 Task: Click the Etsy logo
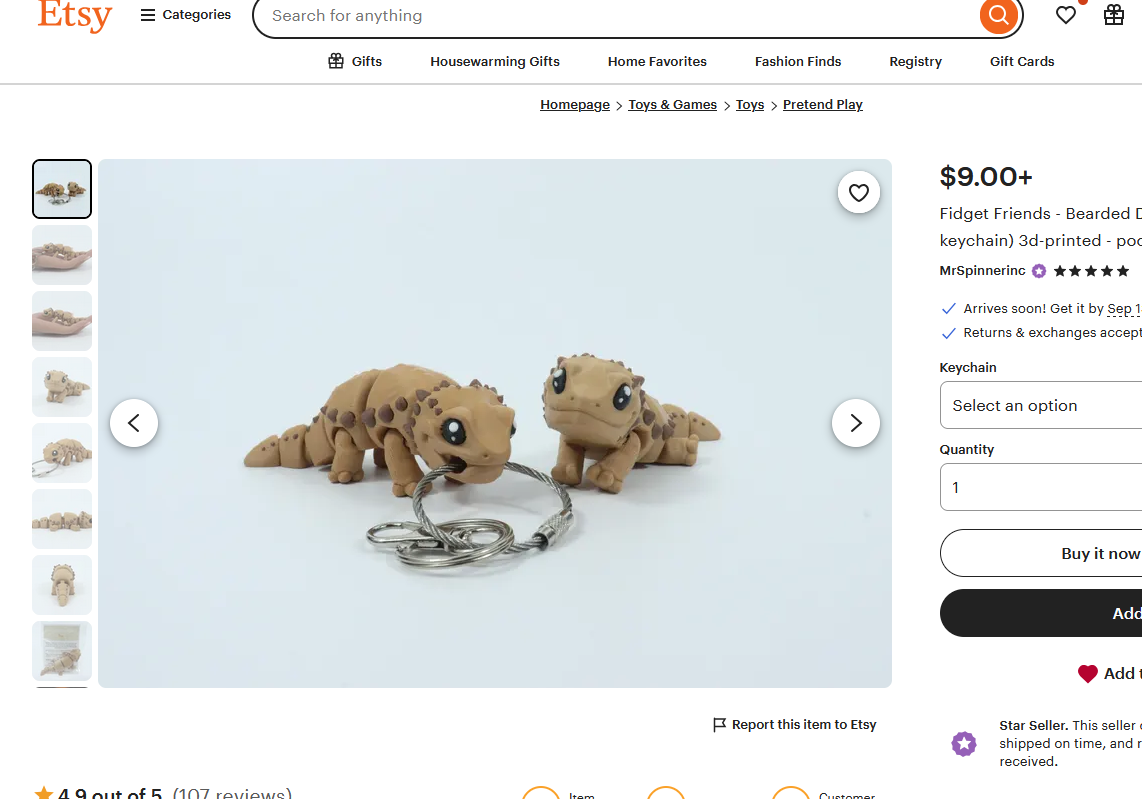coord(75,15)
